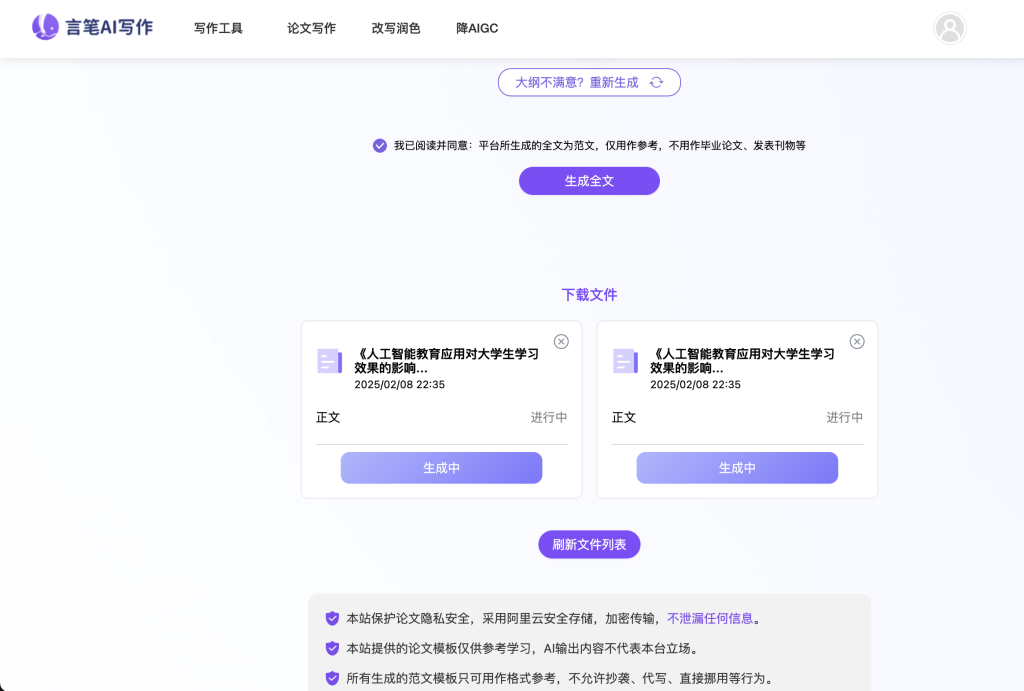
Task: Close the right download file card
Action: [857, 342]
